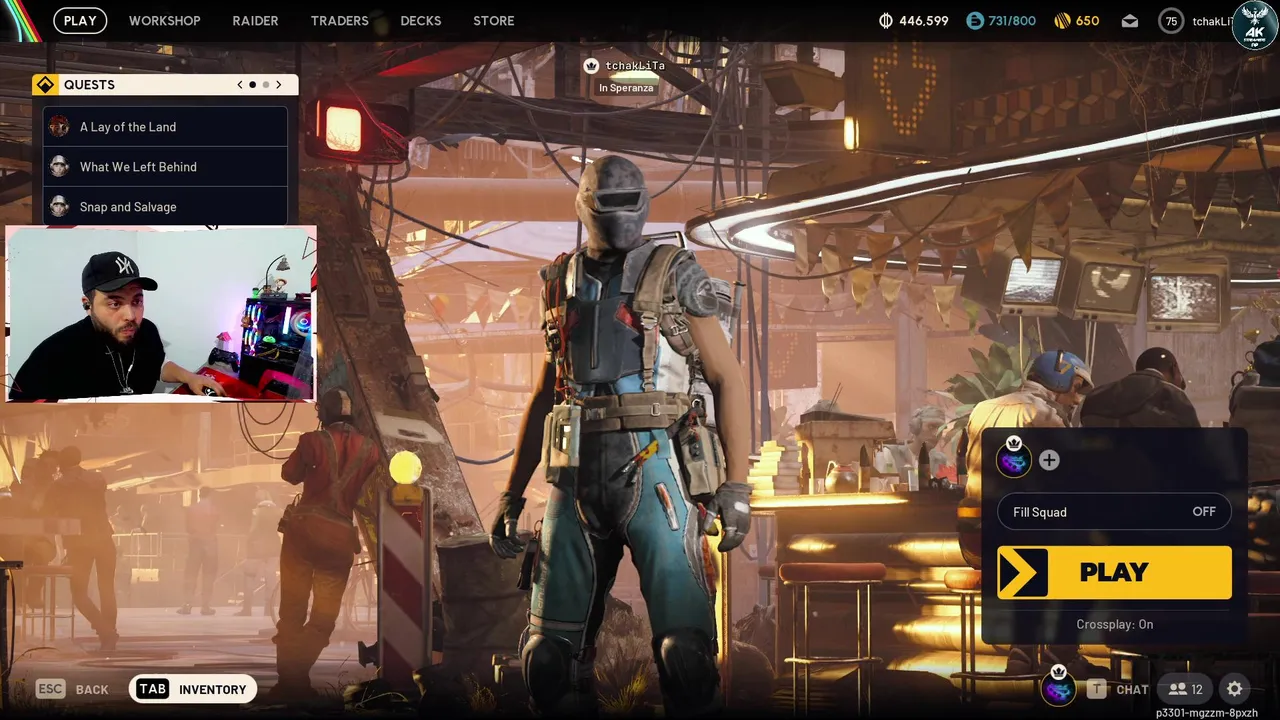The height and width of the screenshot is (720, 1280).
Task: Open the RAIDER tab
Action: [255, 20]
